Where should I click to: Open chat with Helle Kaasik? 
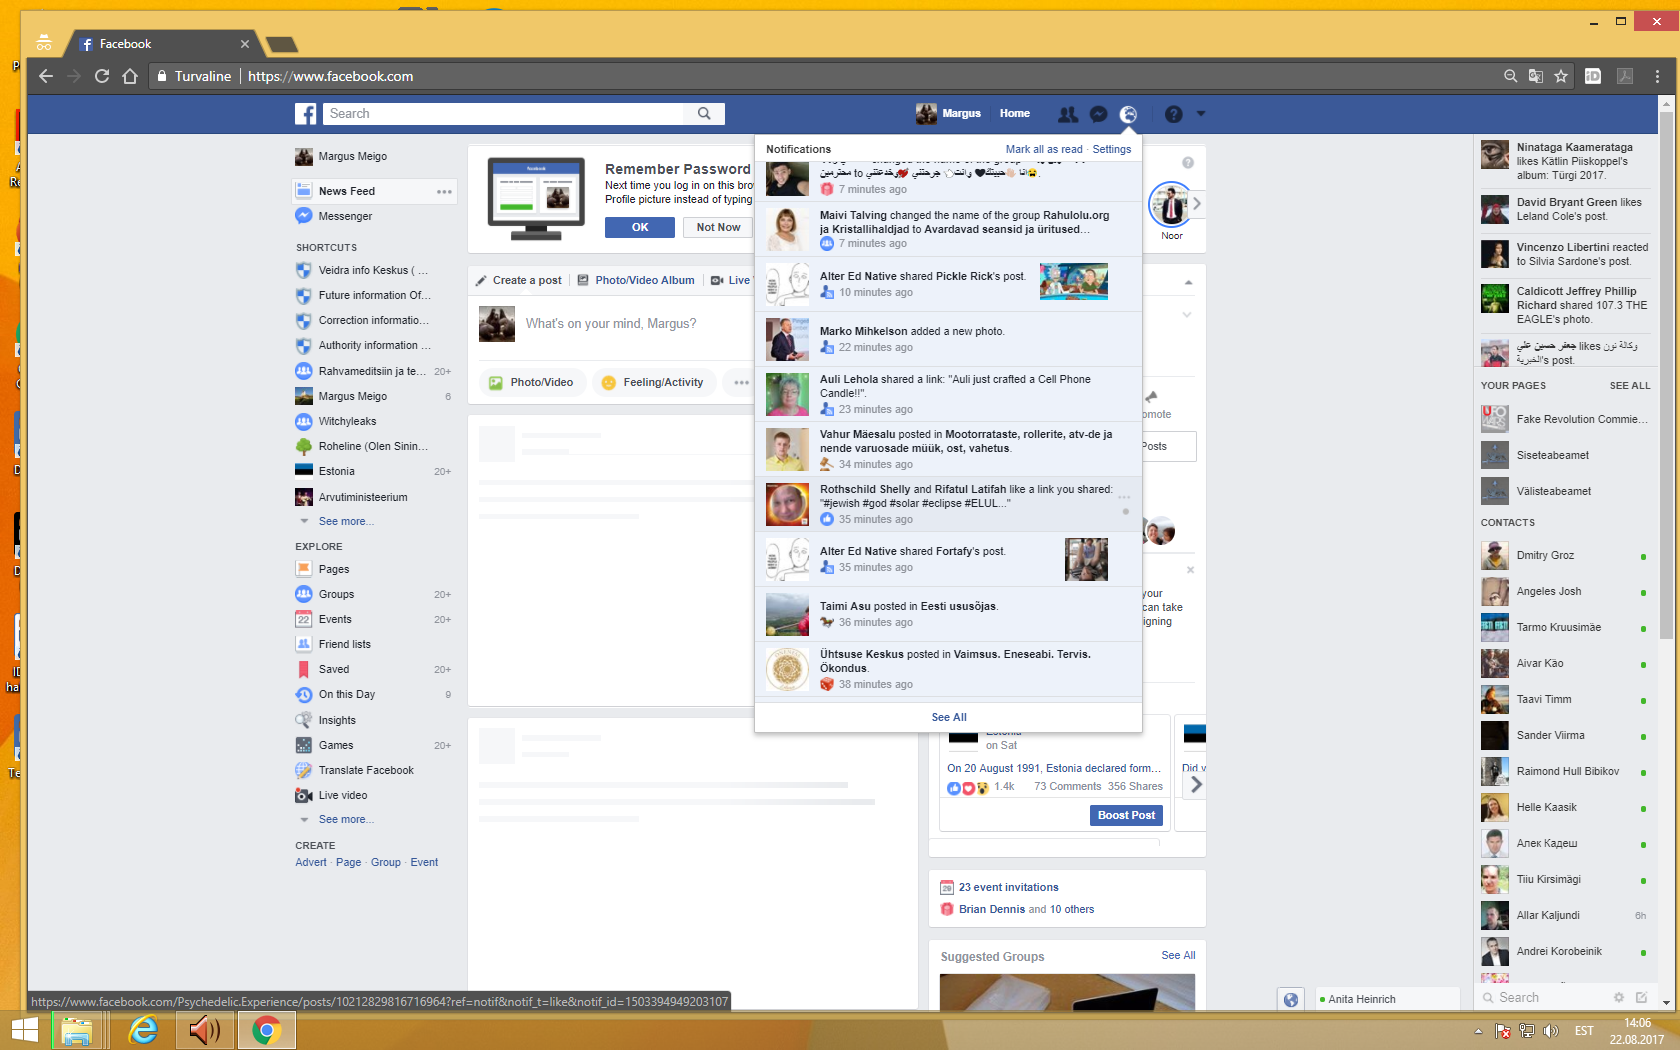click(1565, 808)
